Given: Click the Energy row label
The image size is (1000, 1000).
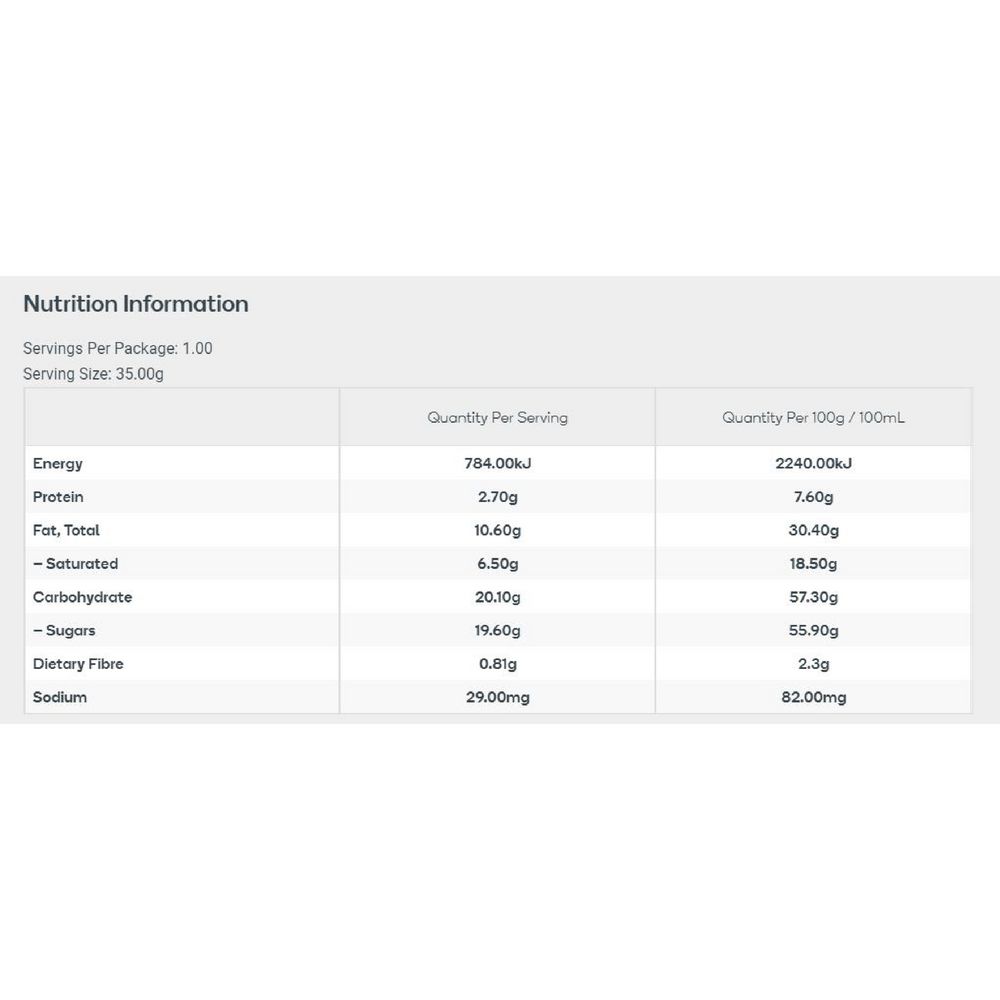Looking at the screenshot, I should 58,463.
